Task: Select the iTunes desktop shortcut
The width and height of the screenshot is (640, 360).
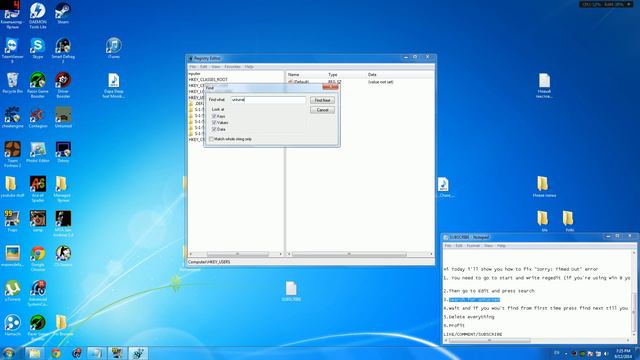Action: (x=113, y=49)
